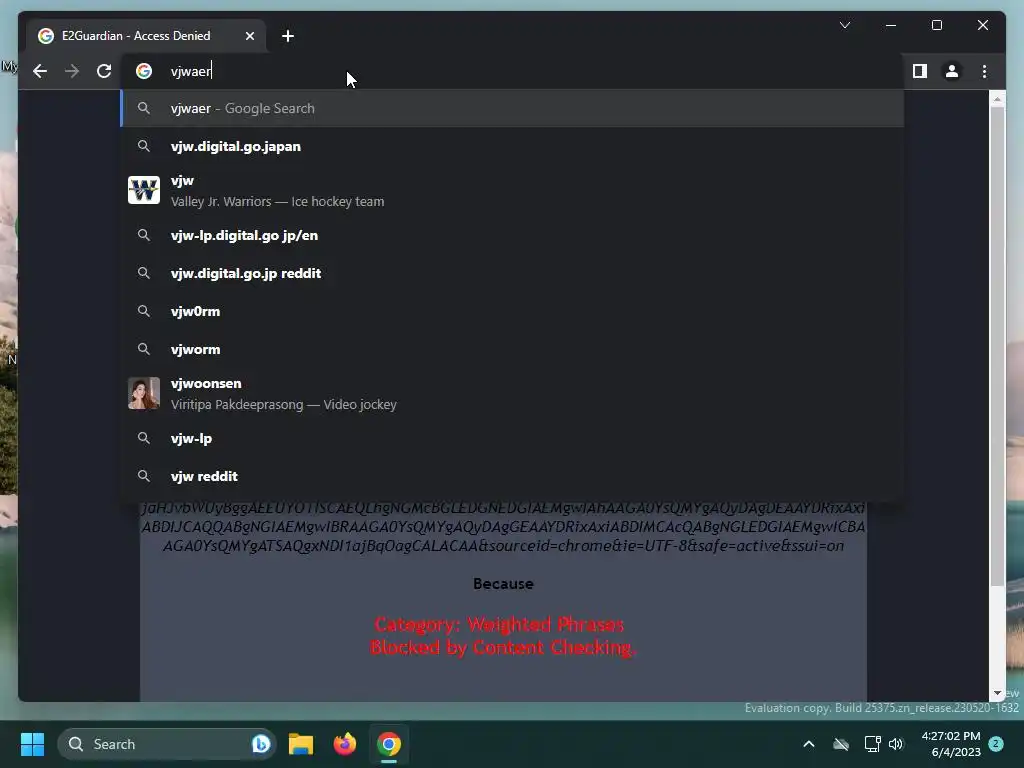The width and height of the screenshot is (1024, 768).
Task: Open Bing chat icon in search box
Action: click(x=261, y=744)
